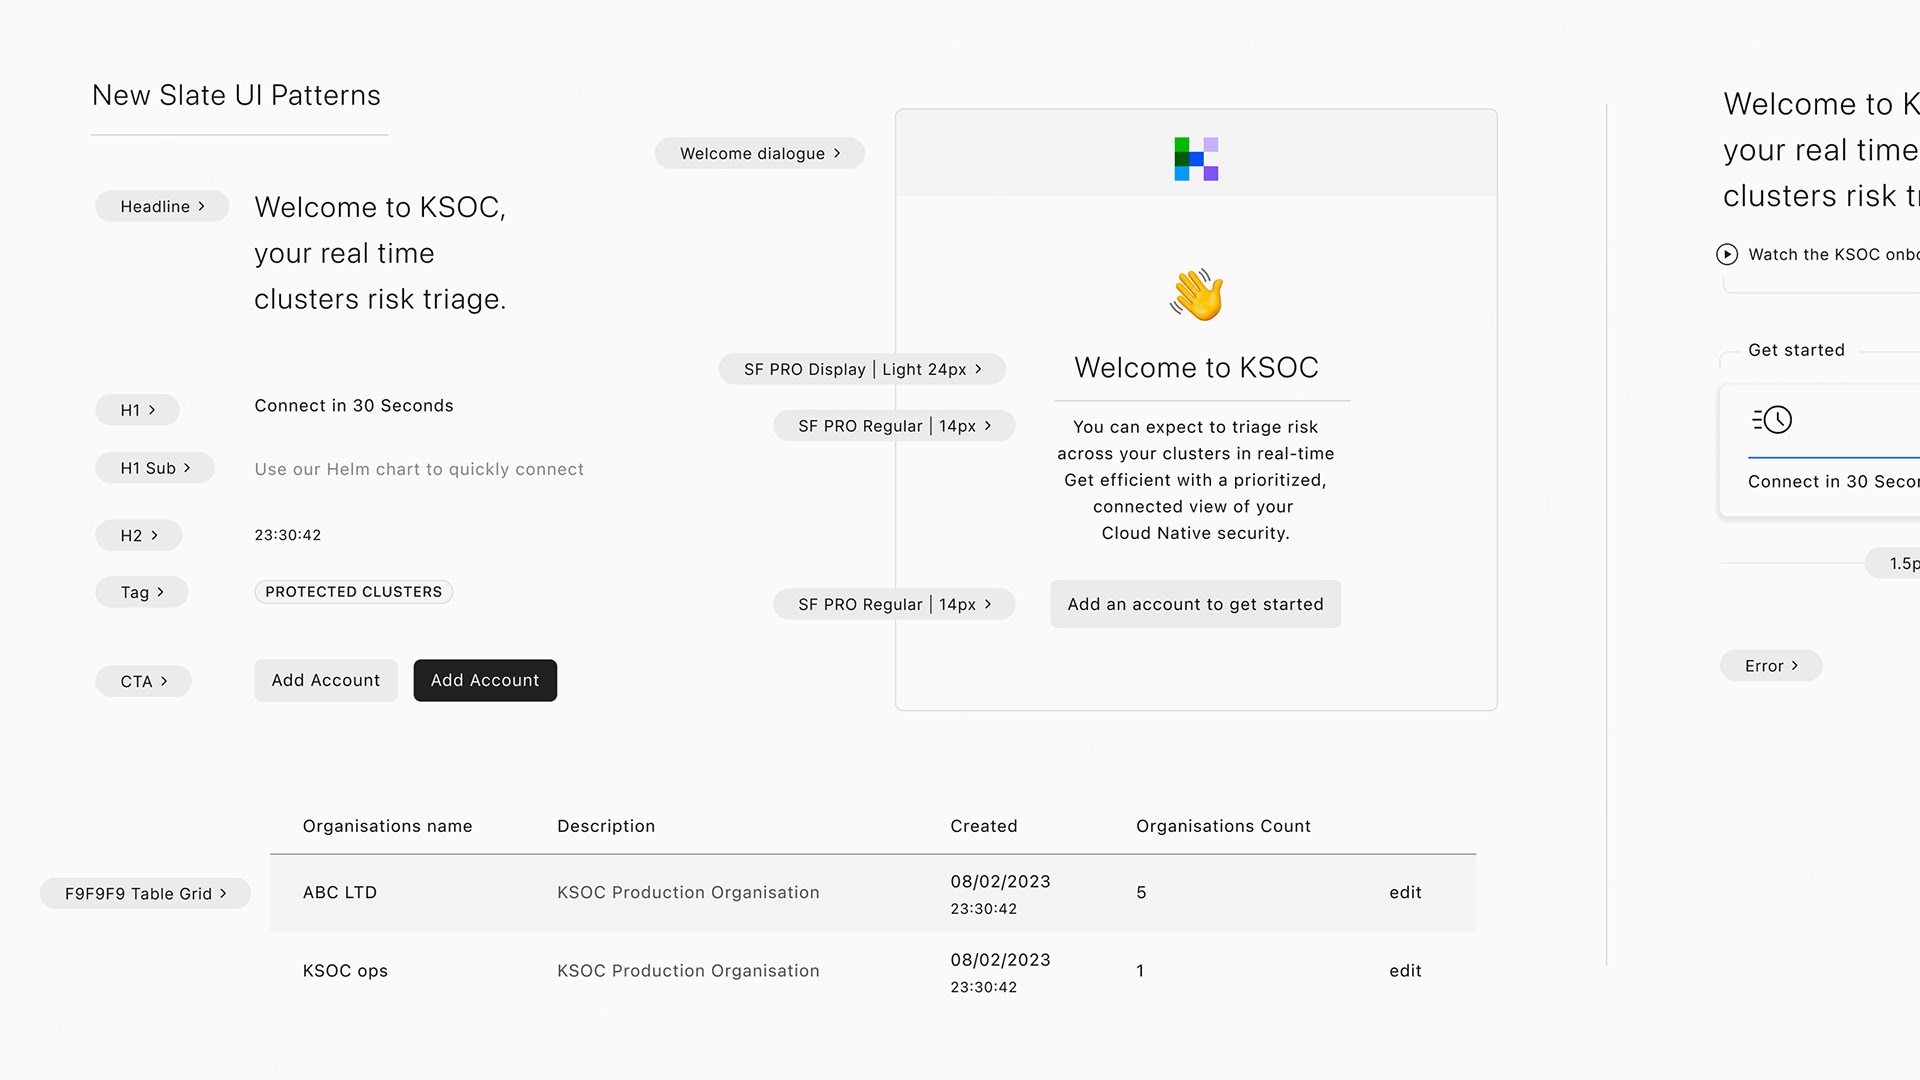Click the play icon beside Watch the KSOC
The height and width of the screenshot is (1080, 1920).
(x=1727, y=254)
